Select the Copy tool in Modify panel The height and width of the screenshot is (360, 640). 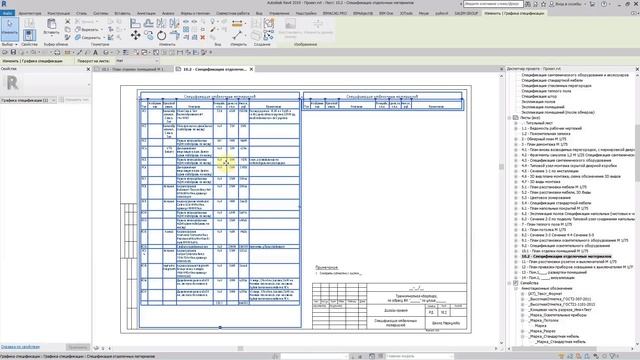(149, 36)
